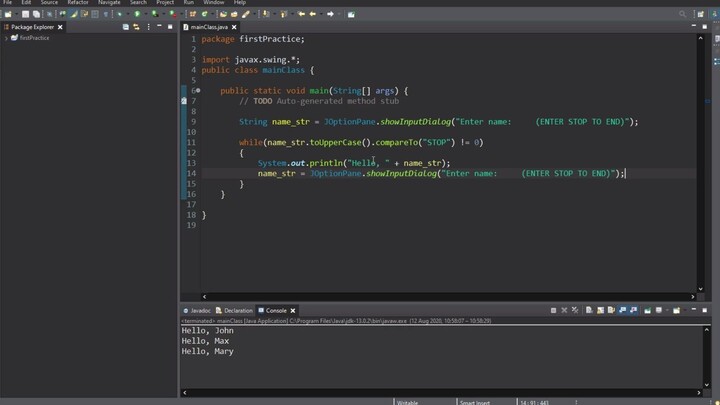Click the Debug bug icon

pos(119,14)
